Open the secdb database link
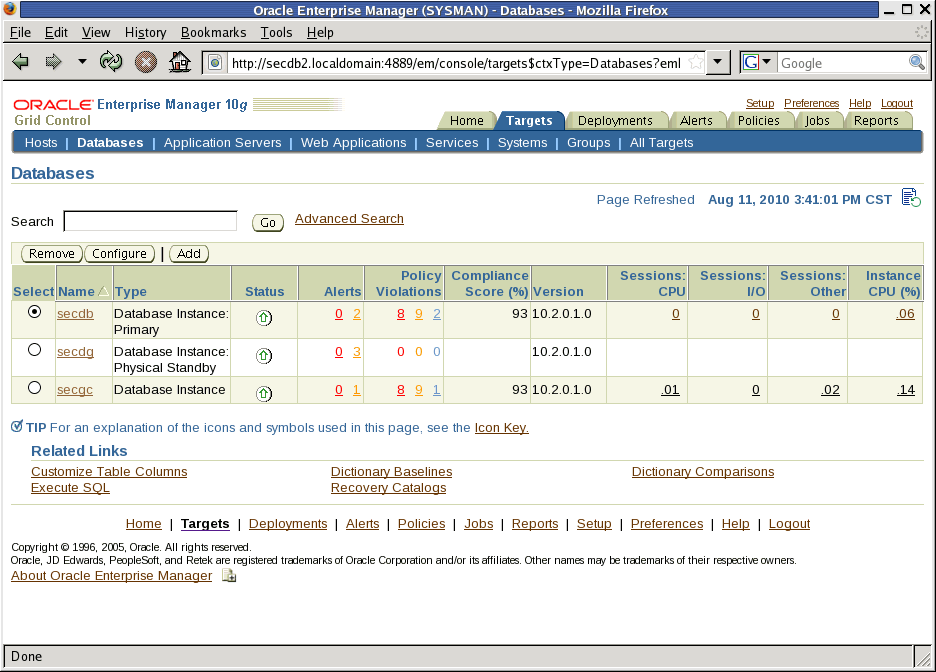 click(75, 313)
